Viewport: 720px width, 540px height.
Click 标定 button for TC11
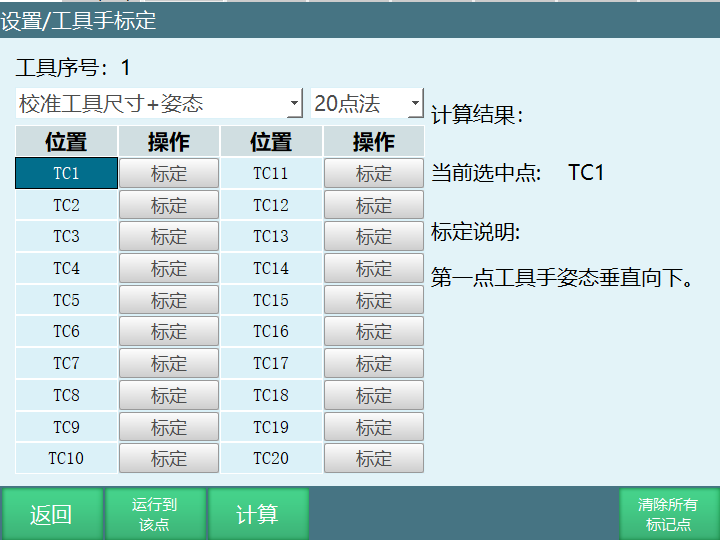(374, 173)
